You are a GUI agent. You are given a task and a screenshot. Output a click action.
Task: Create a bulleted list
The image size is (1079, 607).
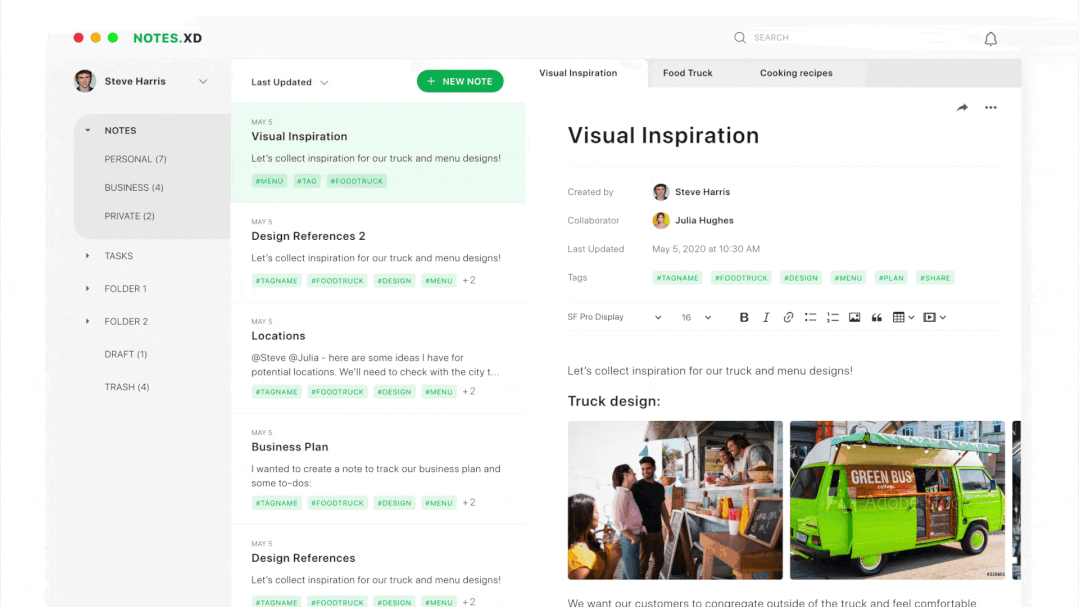point(810,317)
